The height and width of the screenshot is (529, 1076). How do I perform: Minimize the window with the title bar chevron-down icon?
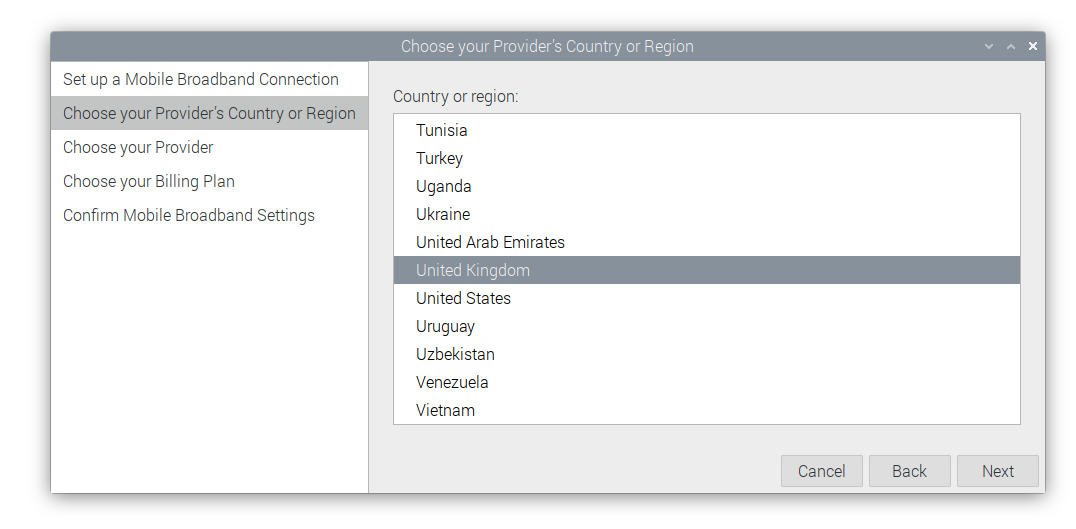(x=989, y=46)
